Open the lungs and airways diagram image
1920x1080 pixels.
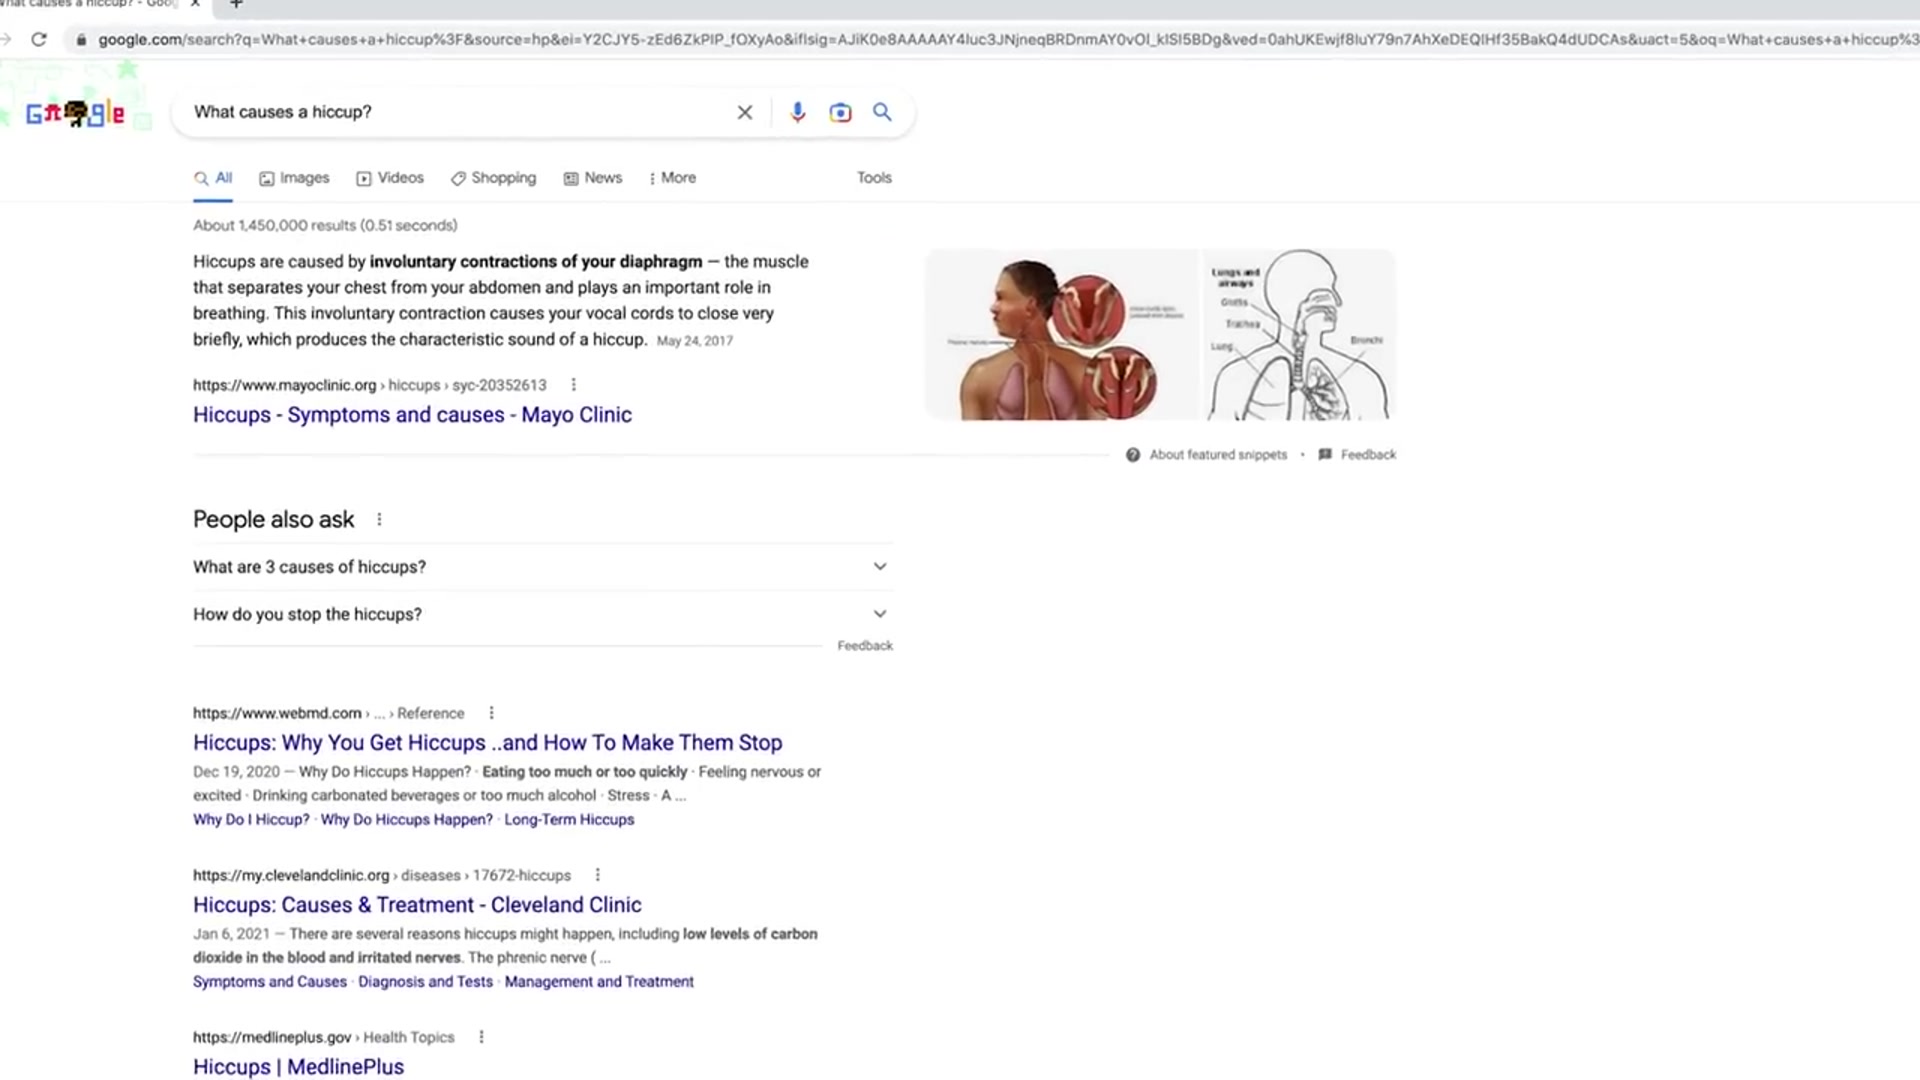click(1298, 334)
